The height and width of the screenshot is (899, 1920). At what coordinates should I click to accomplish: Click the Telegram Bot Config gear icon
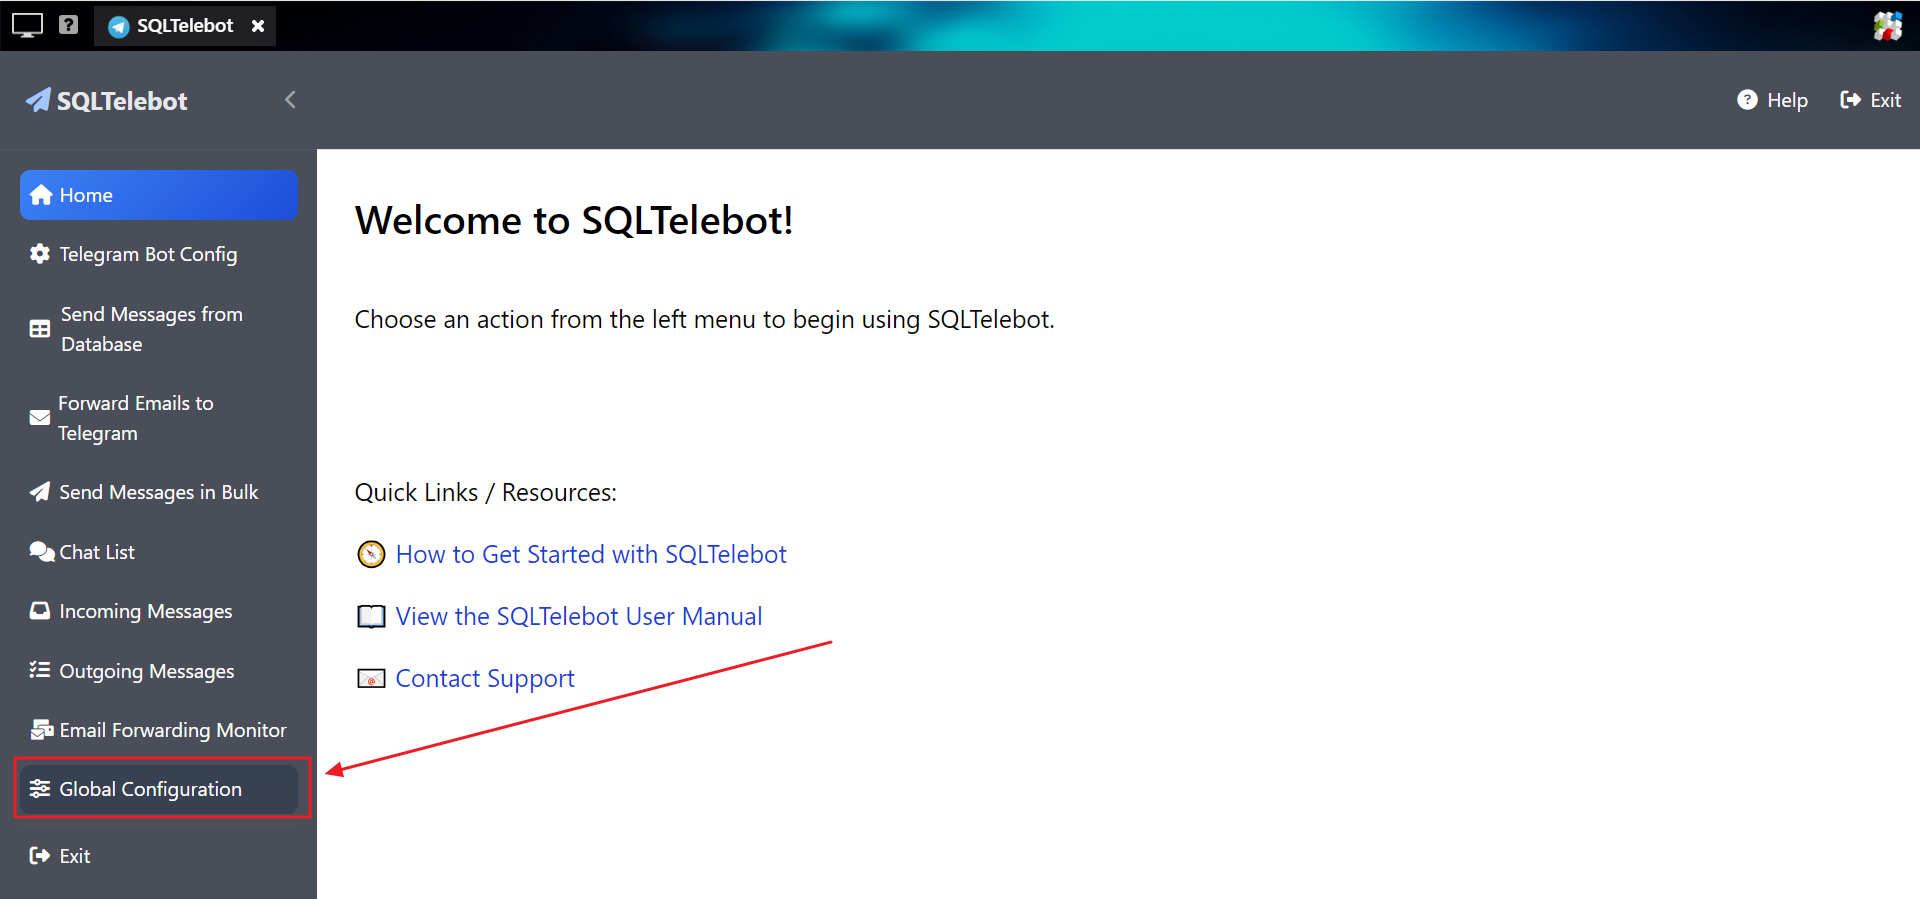[x=40, y=254]
